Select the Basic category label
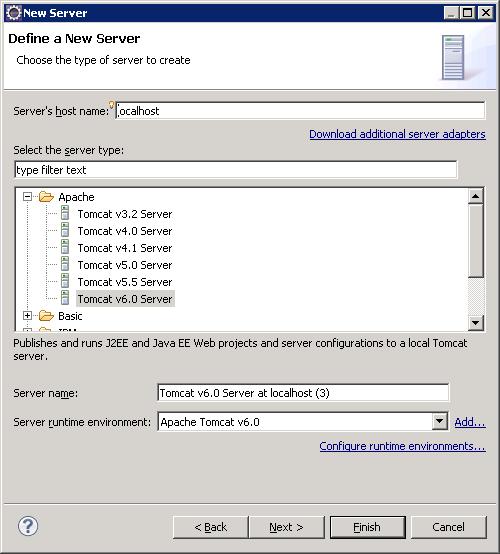500x554 pixels. (70, 316)
